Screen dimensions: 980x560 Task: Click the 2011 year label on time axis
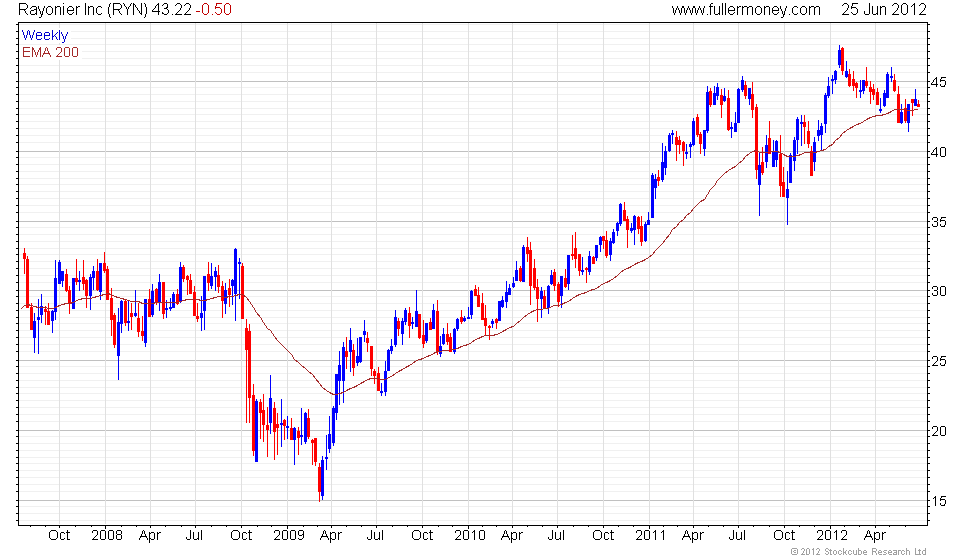pyautogui.click(x=651, y=536)
